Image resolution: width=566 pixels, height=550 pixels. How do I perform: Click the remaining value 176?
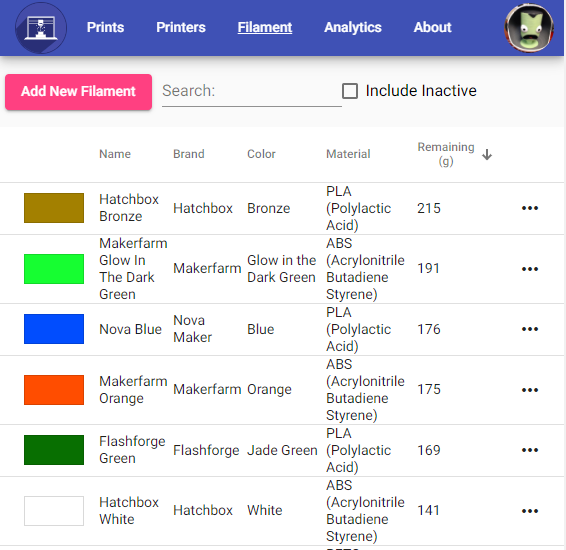[x=429, y=329]
